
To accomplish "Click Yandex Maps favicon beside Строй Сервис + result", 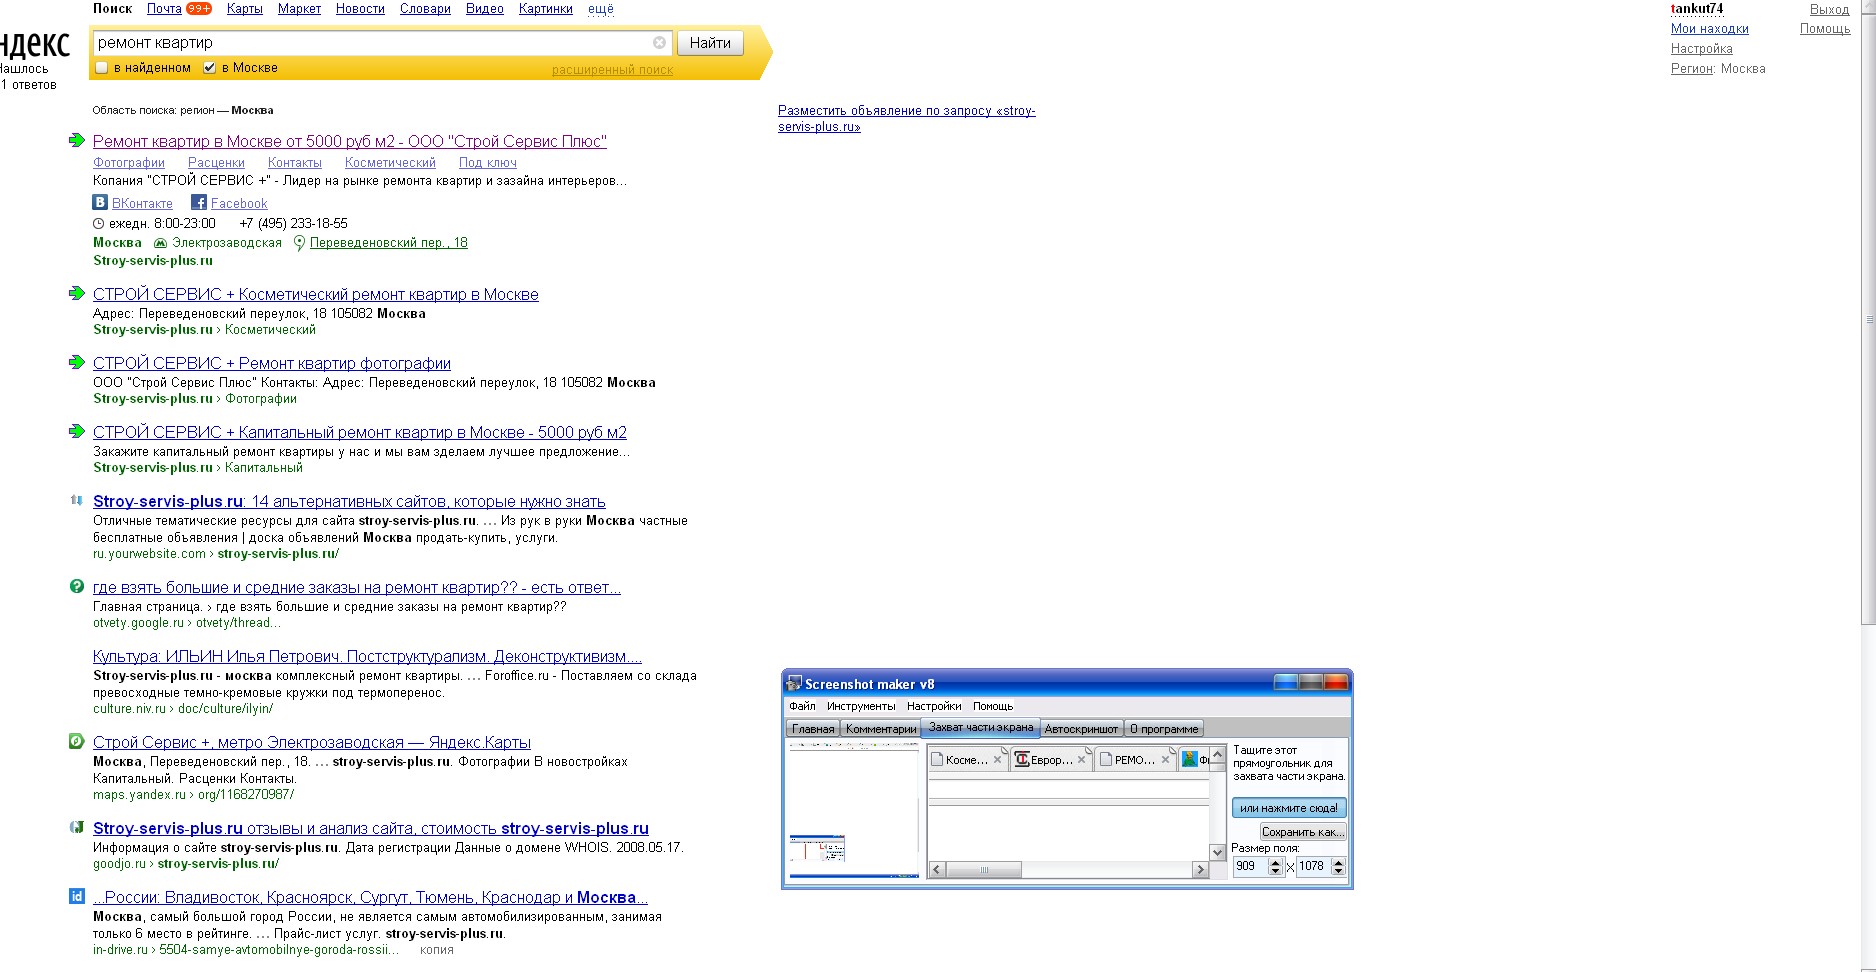I will click(x=76, y=741).
